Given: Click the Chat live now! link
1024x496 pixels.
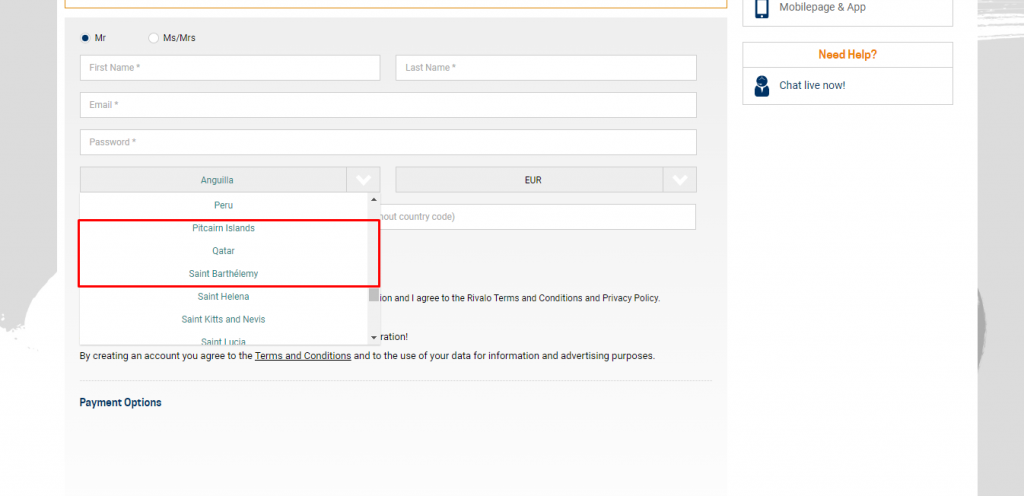Looking at the screenshot, I should [x=812, y=86].
